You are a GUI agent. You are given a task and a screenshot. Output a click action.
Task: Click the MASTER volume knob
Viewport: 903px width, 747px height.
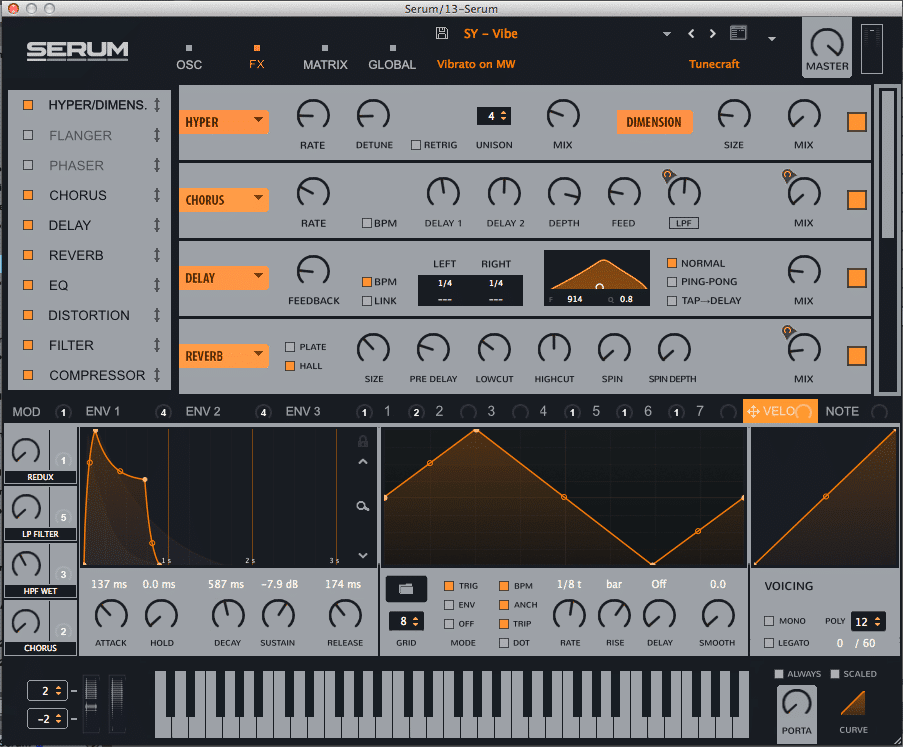827,44
